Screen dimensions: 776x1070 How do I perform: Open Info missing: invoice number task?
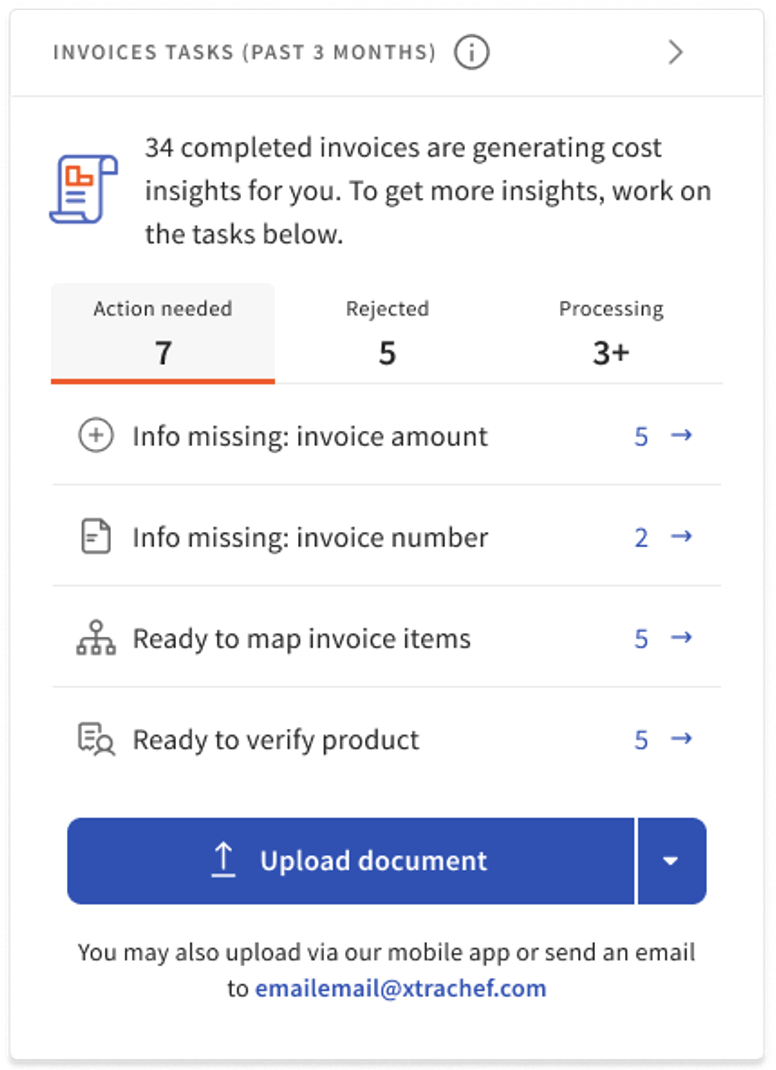tap(310, 537)
